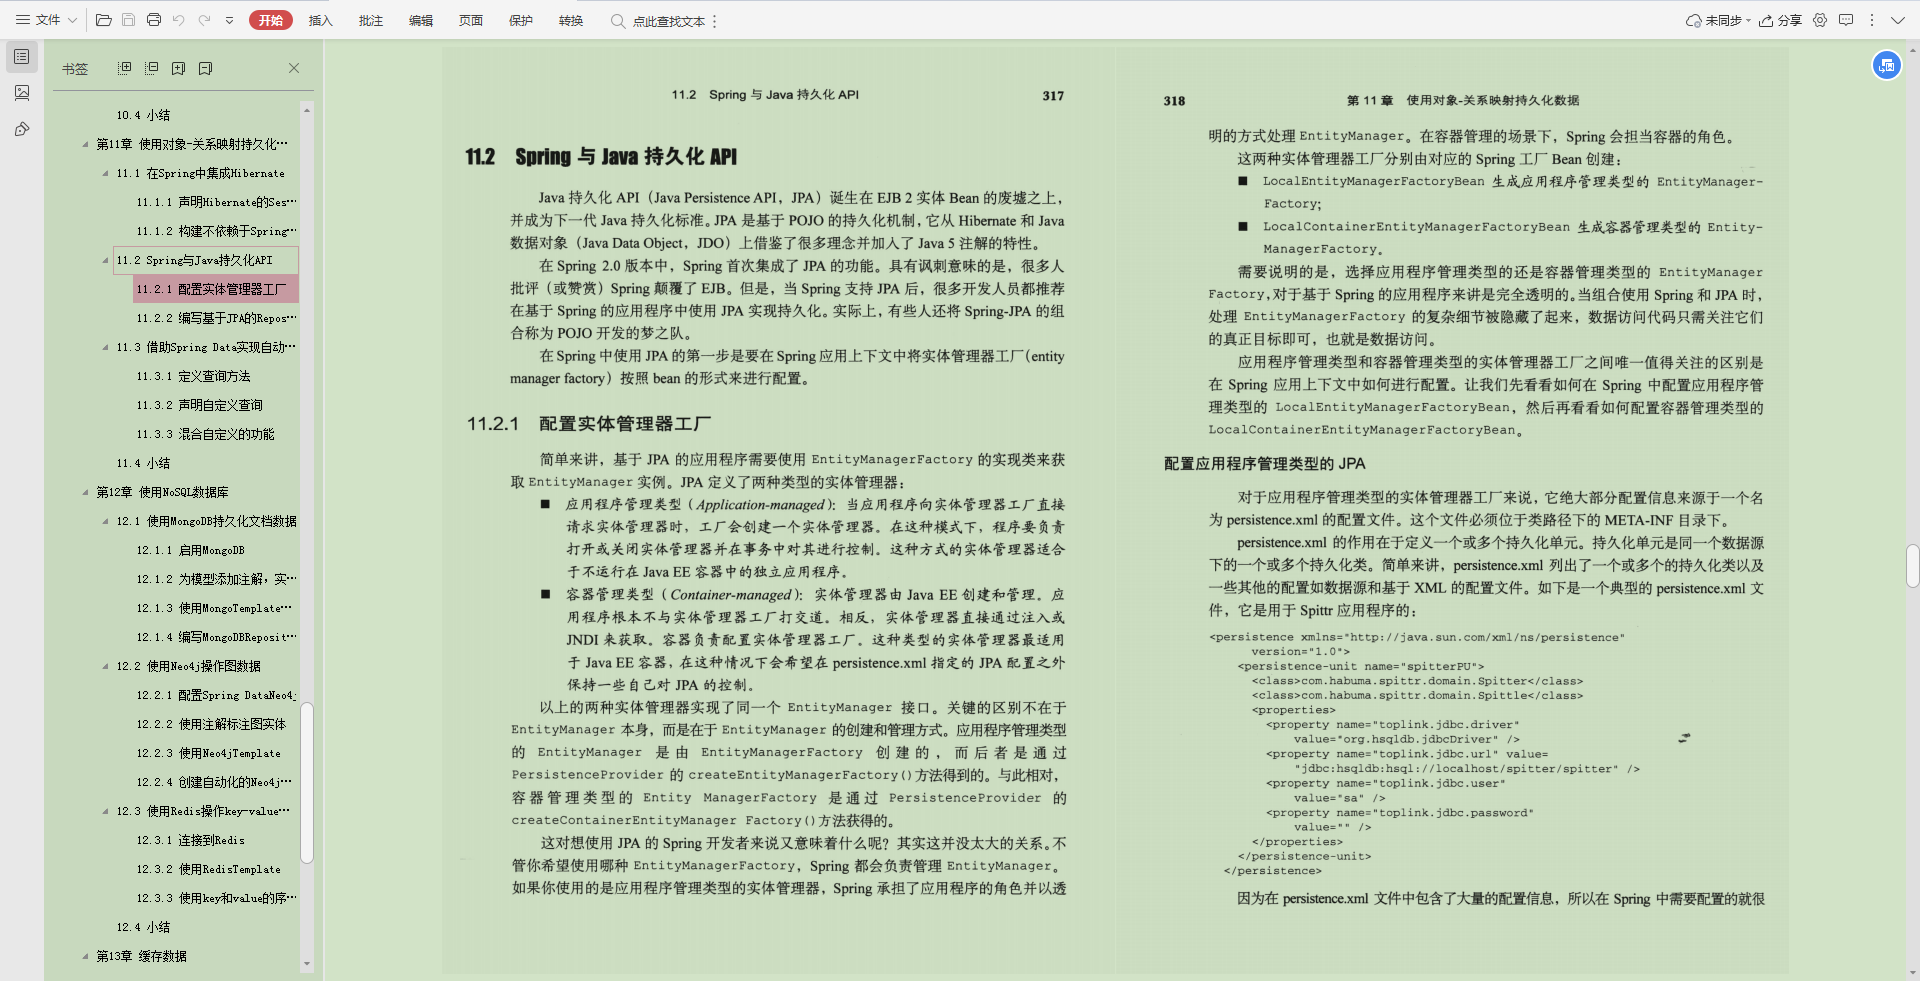Switch to the 插入 tab
The width and height of the screenshot is (1920, 981).
[x=320, y=20]
